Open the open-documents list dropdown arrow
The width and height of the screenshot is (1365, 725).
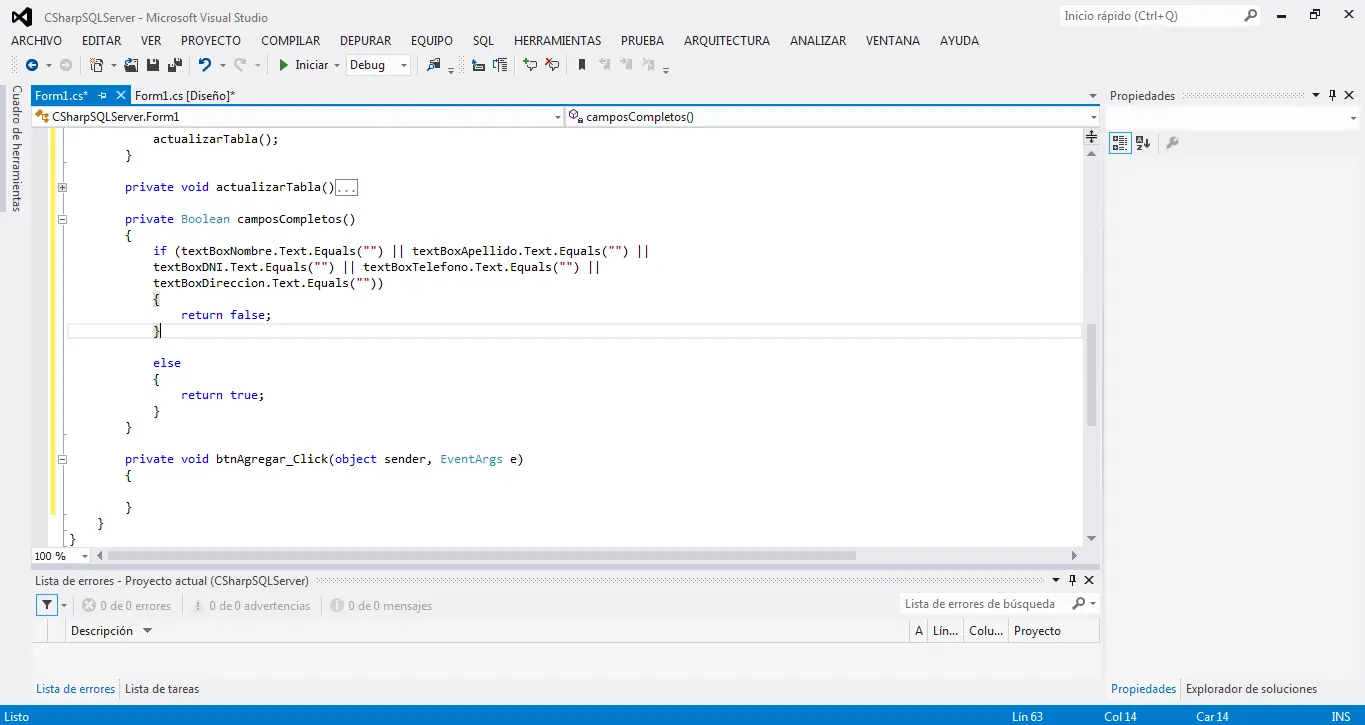coord(1093,96)
